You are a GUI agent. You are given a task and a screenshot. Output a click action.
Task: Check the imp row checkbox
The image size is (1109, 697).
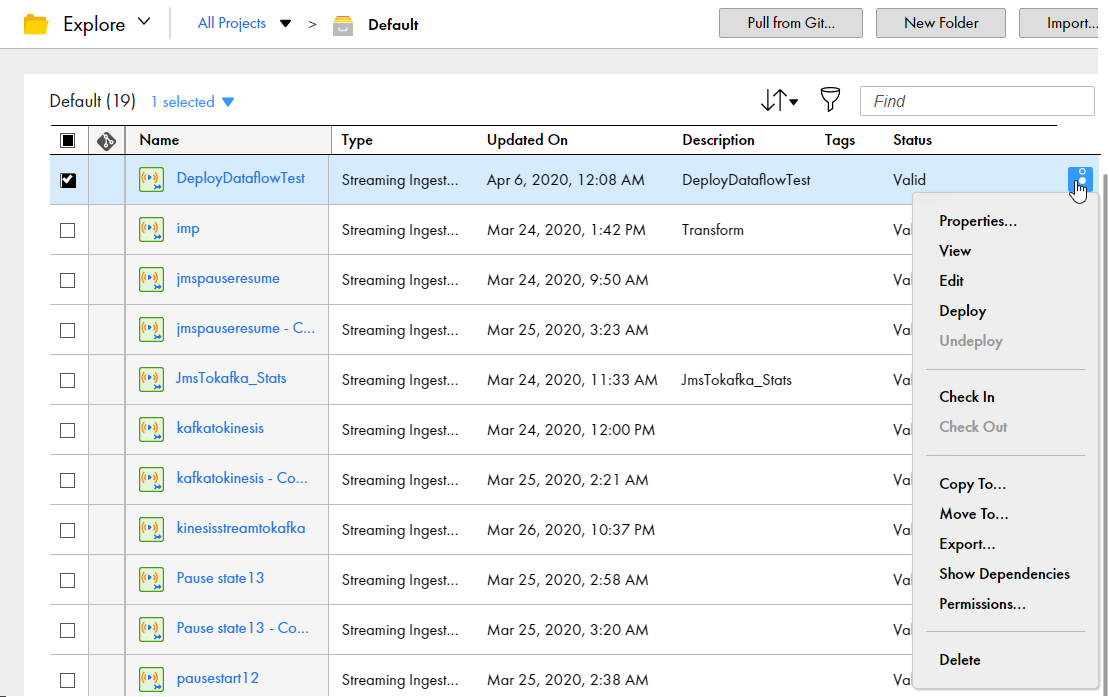point(67,230)
